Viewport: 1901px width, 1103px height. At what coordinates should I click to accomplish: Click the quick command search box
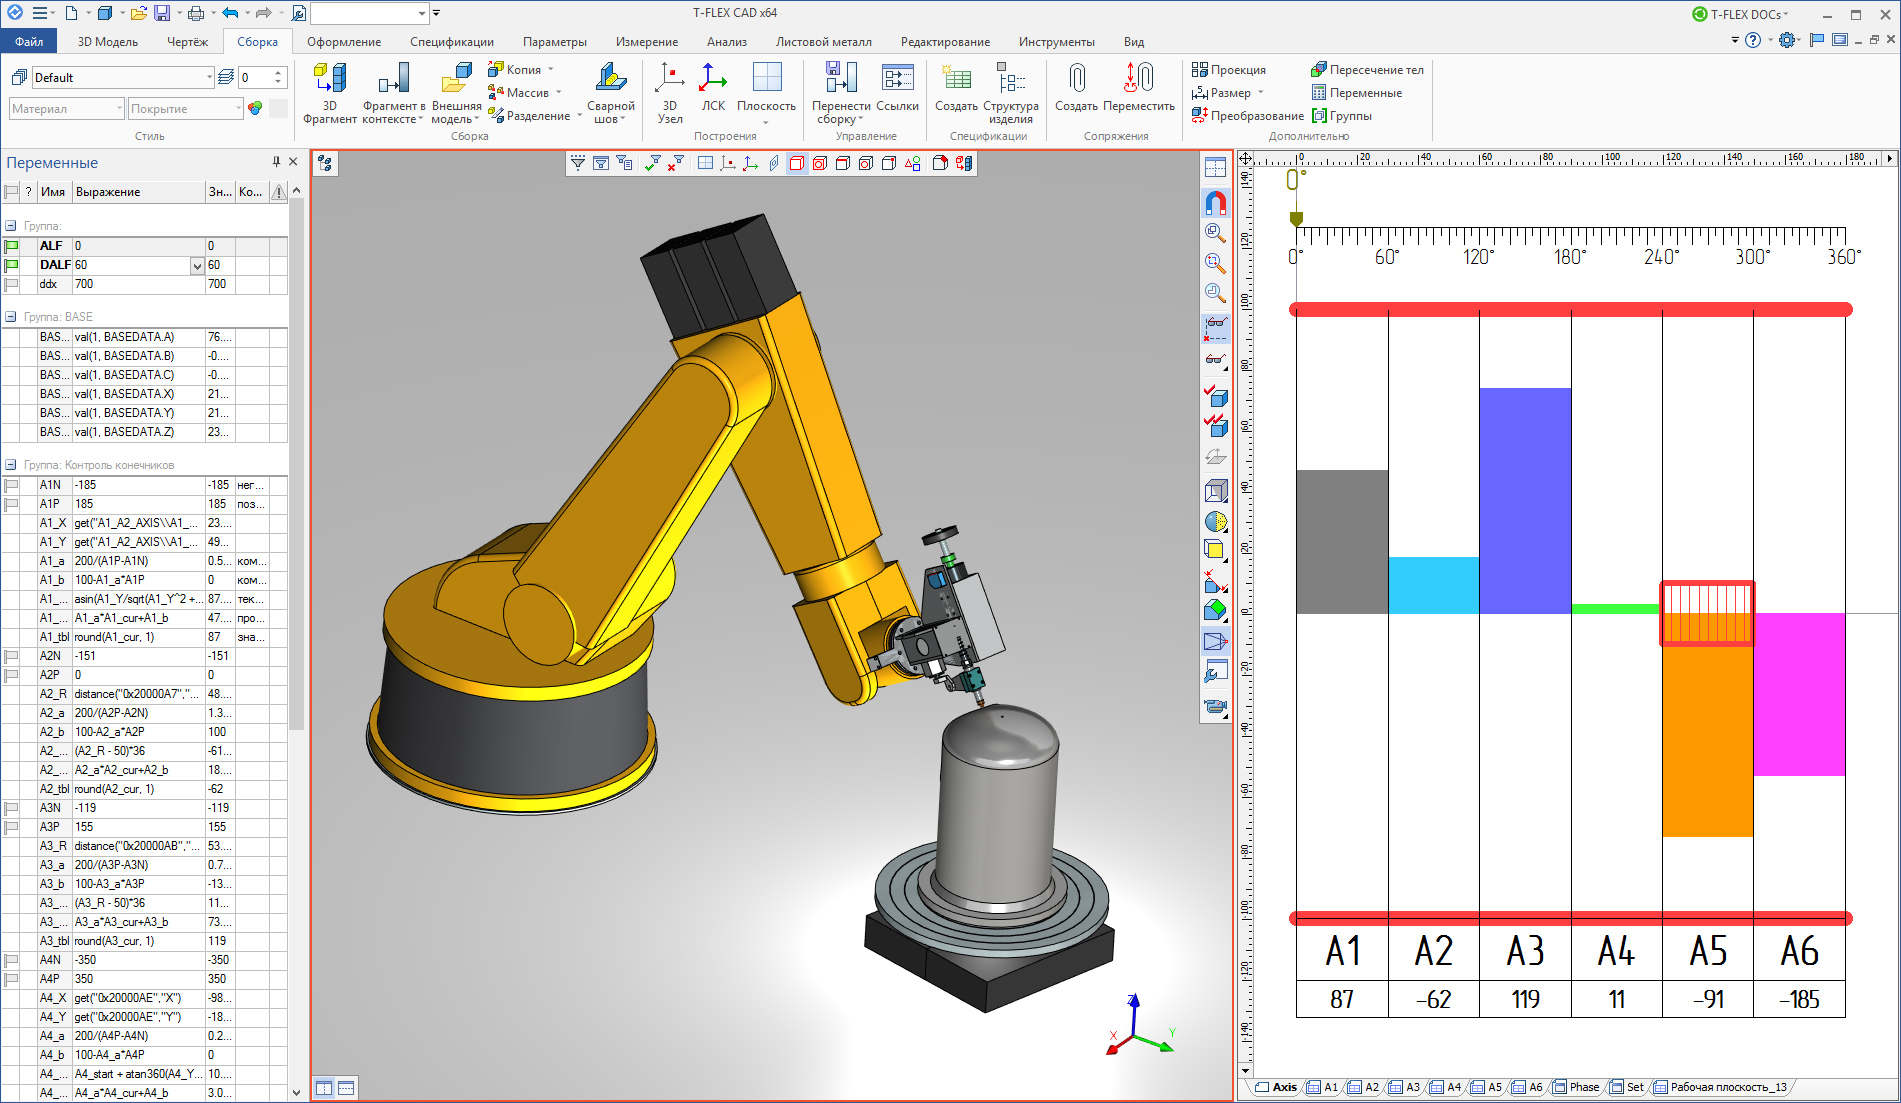tap(370, 13)
